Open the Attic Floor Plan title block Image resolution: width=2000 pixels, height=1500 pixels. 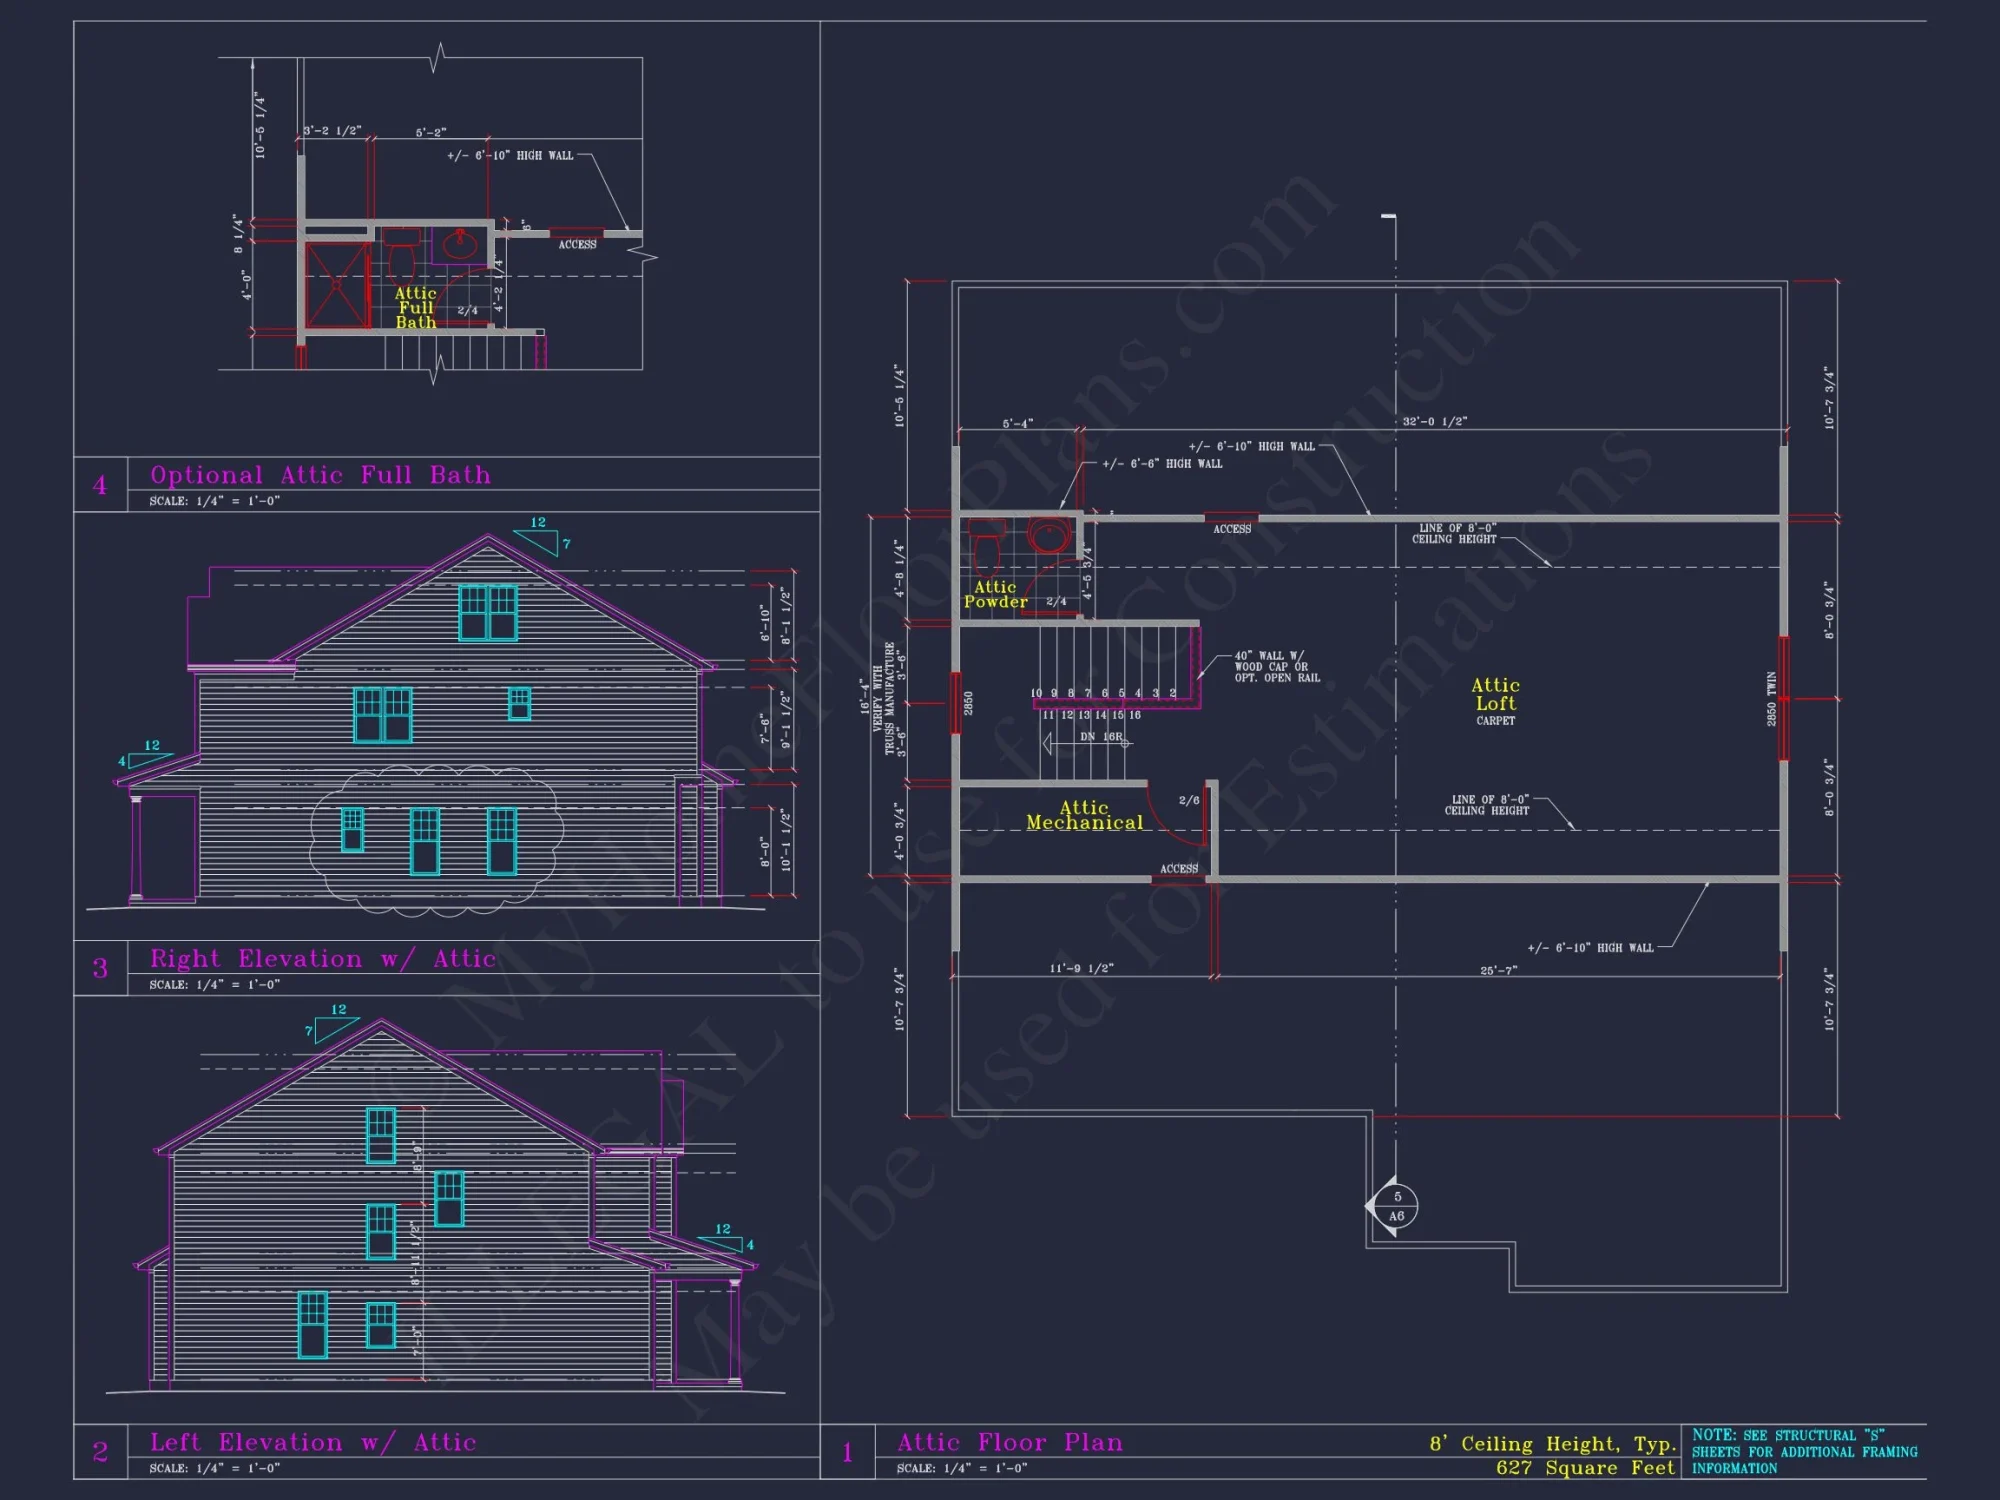click(x=1010, y=1442)
